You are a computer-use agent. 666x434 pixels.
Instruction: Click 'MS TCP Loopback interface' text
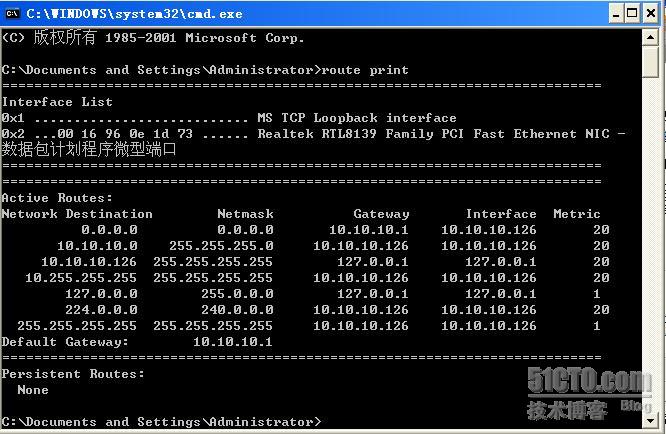(357, 118)
